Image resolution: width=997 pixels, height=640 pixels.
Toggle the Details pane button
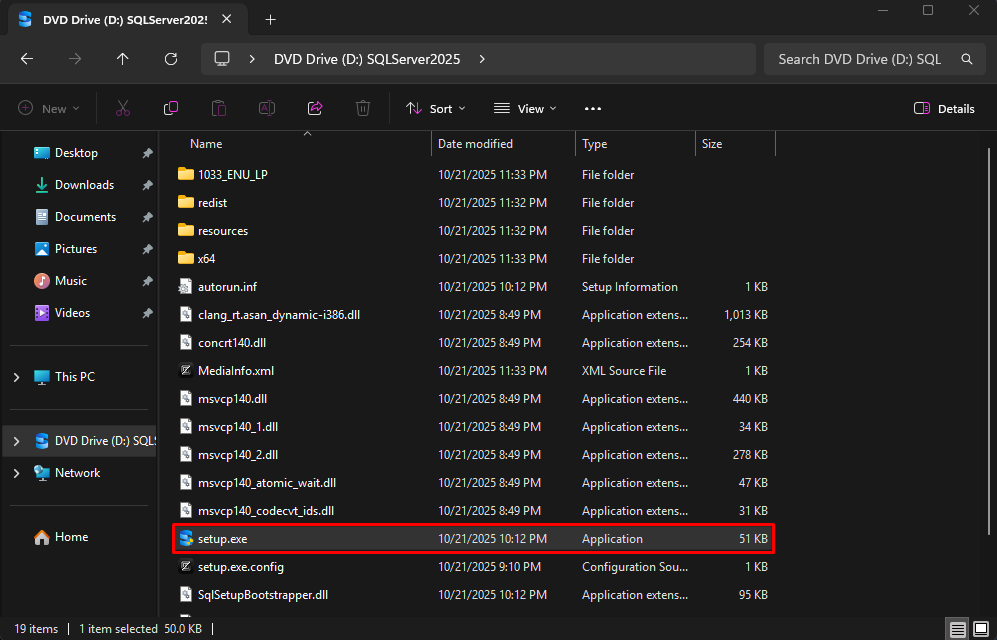click(x=944, y=109)
